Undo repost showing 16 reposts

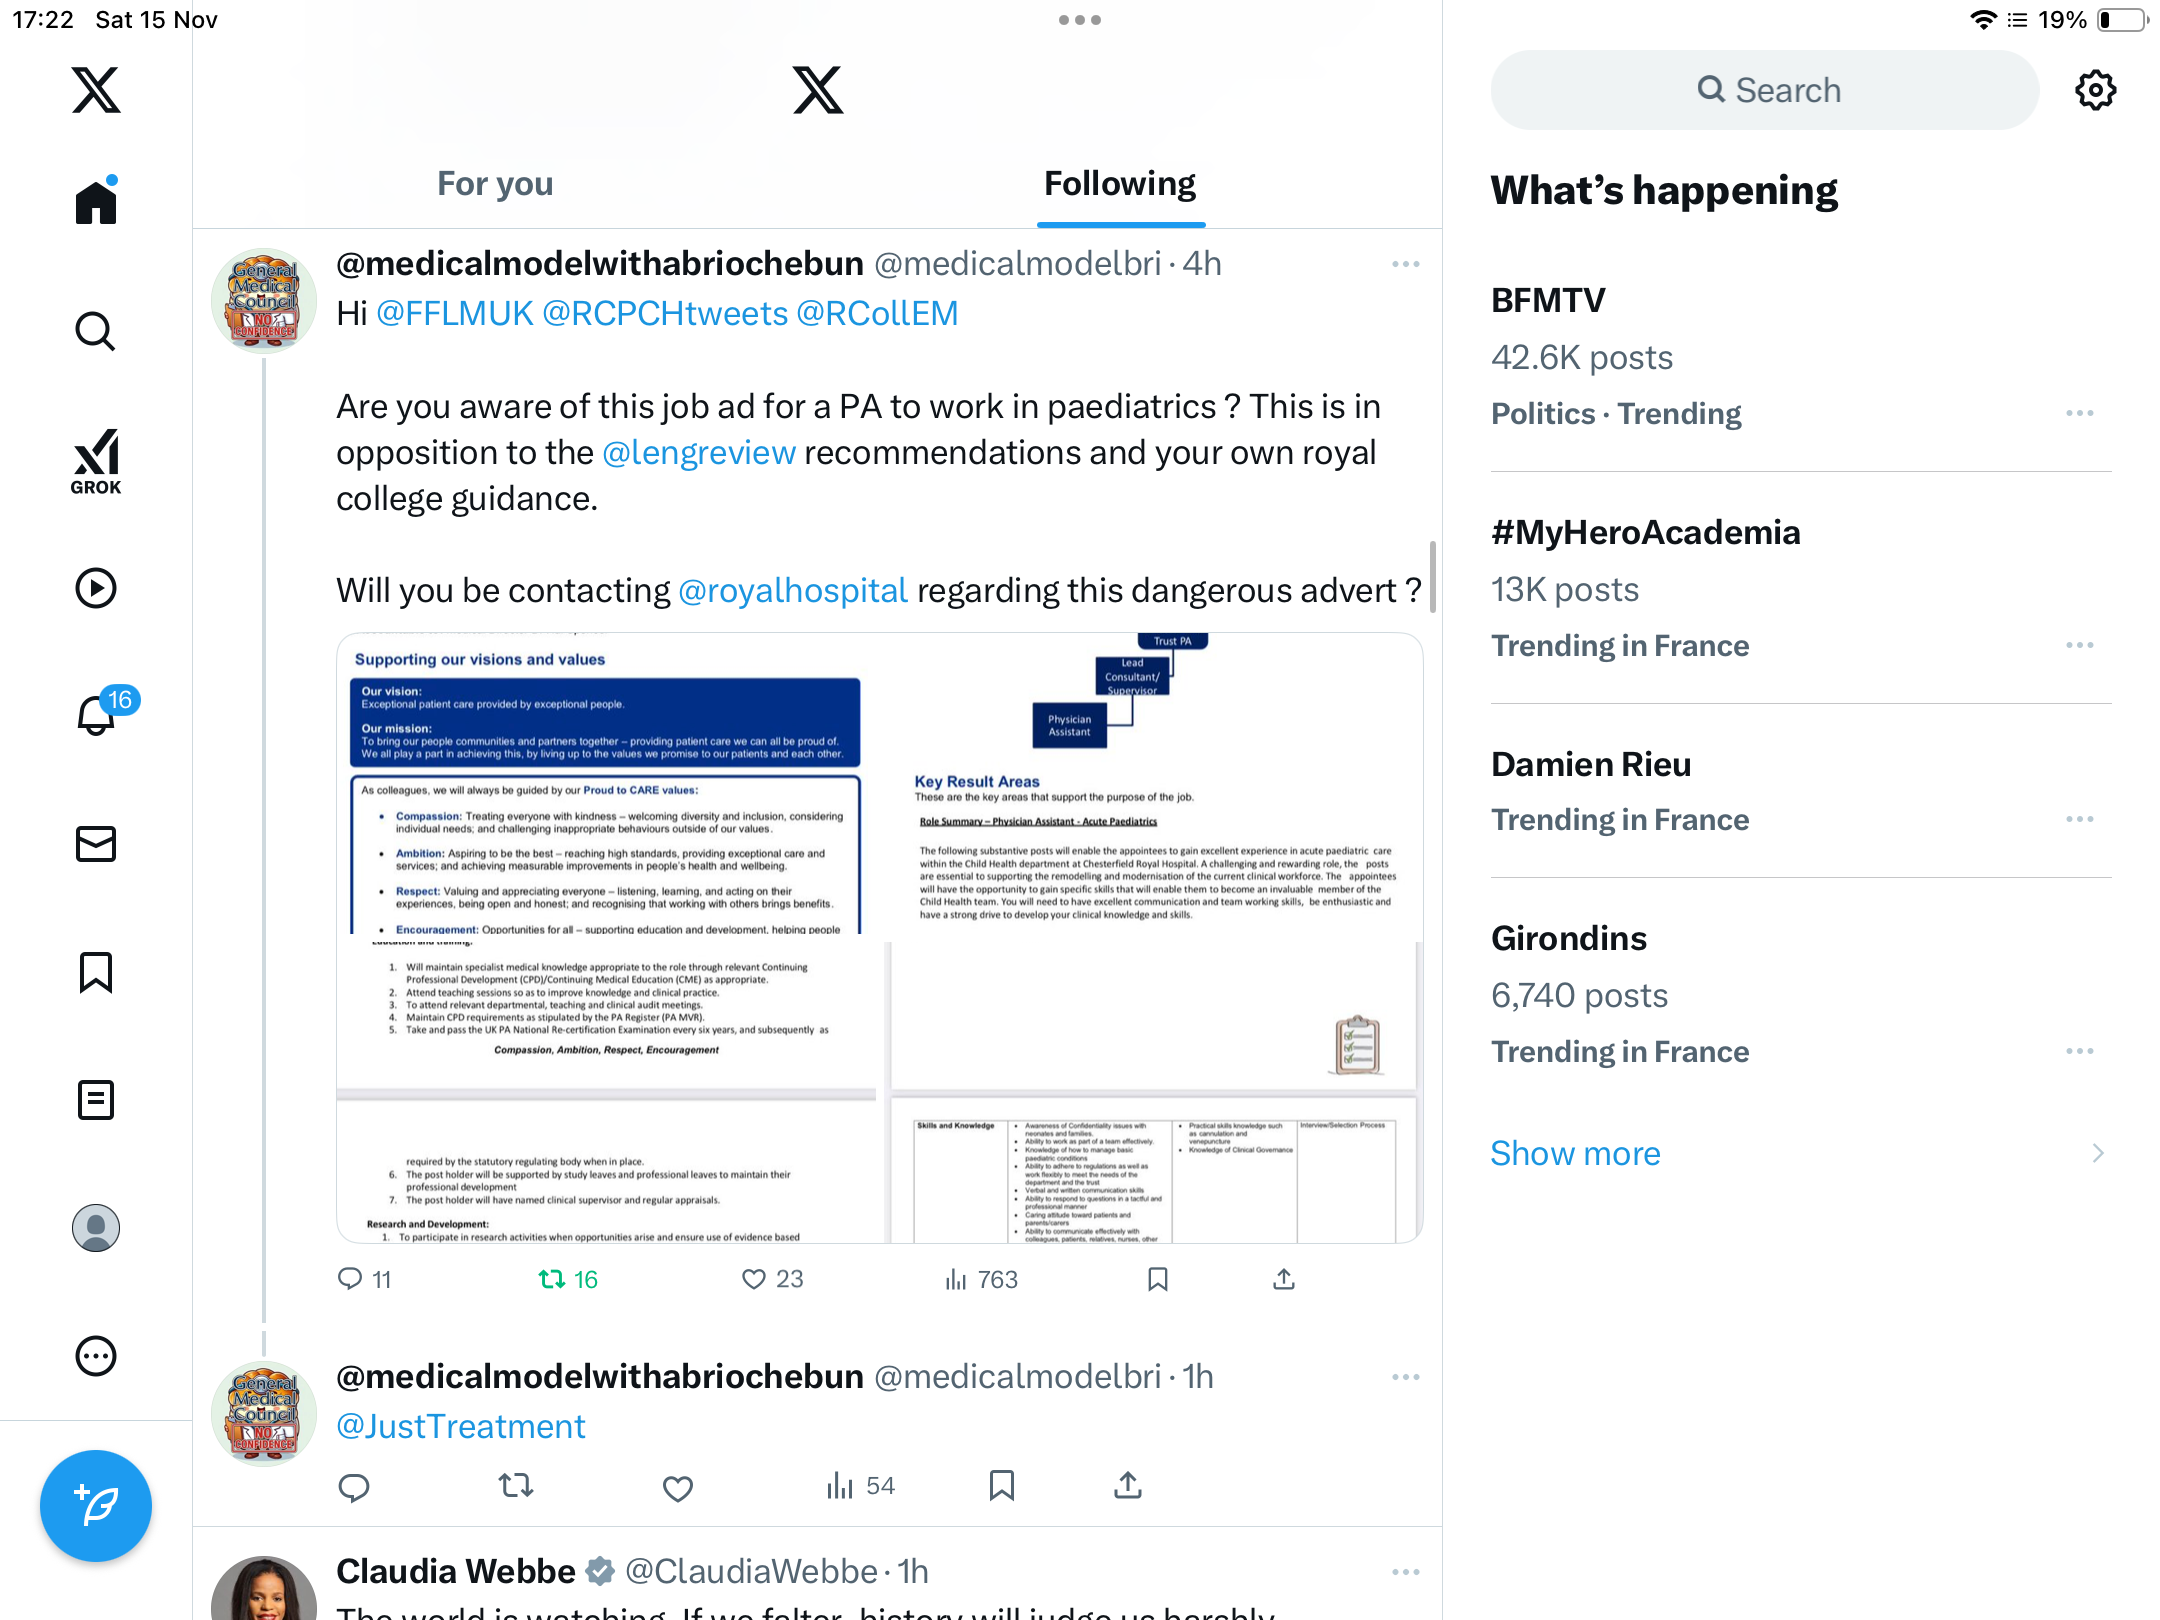coord(568,1279)
